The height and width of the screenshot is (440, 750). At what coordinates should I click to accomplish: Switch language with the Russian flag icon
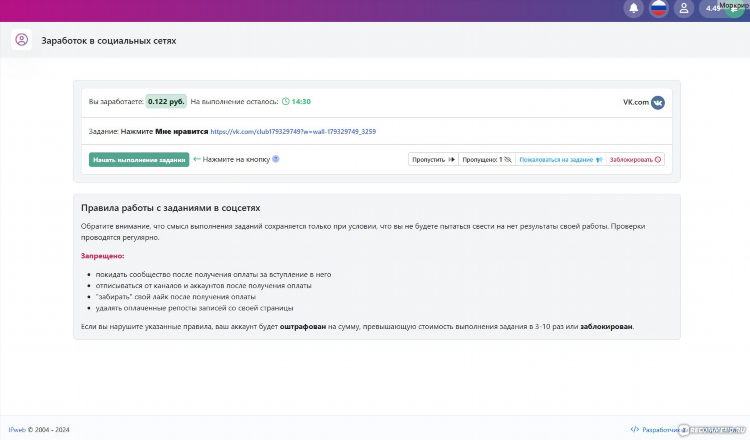pyautogui.click(x=659, y=8)
